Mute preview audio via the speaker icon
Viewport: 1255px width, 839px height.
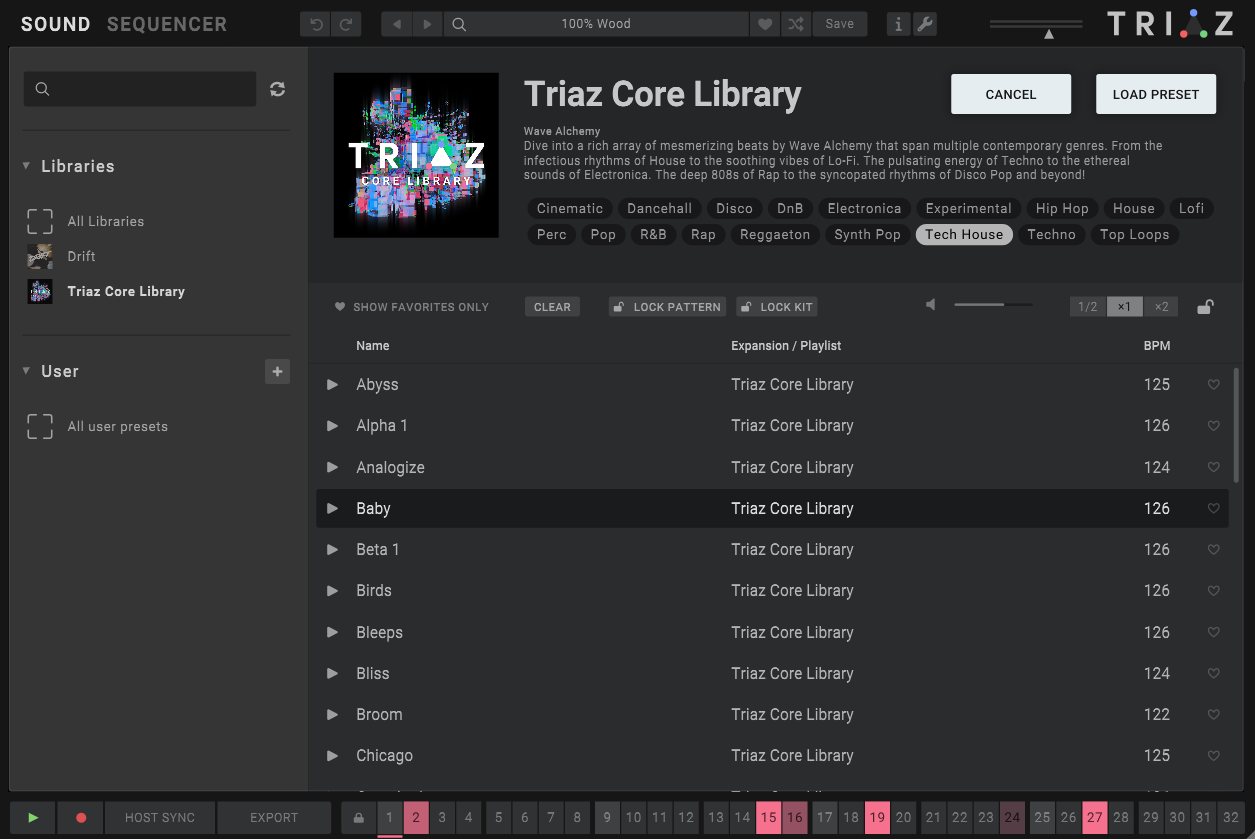click(x=929, y=306)
